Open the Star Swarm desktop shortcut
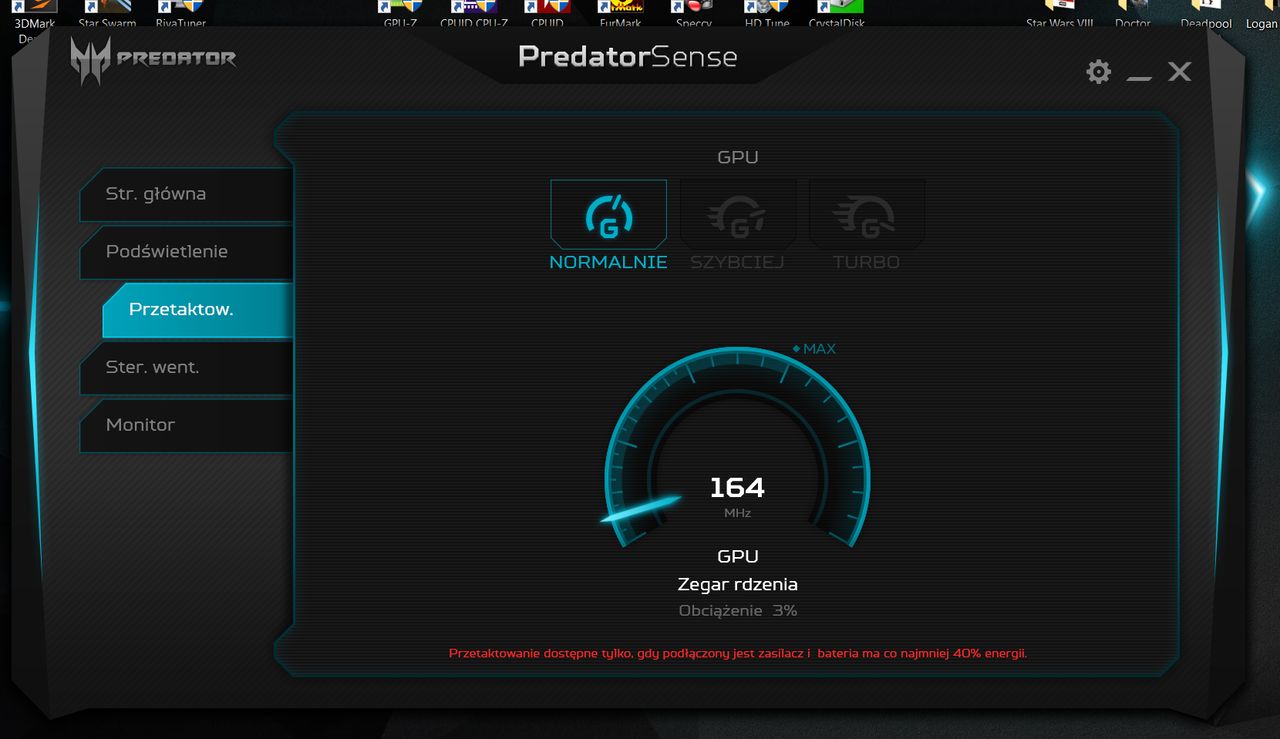The image size is (1280, 739). [107, 14]
